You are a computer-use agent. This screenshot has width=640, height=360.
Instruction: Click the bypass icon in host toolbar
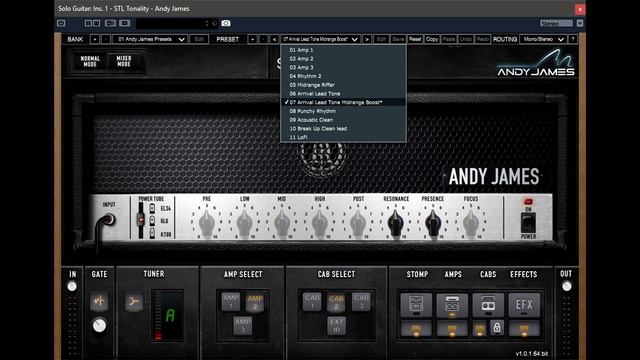pos(61,23)
